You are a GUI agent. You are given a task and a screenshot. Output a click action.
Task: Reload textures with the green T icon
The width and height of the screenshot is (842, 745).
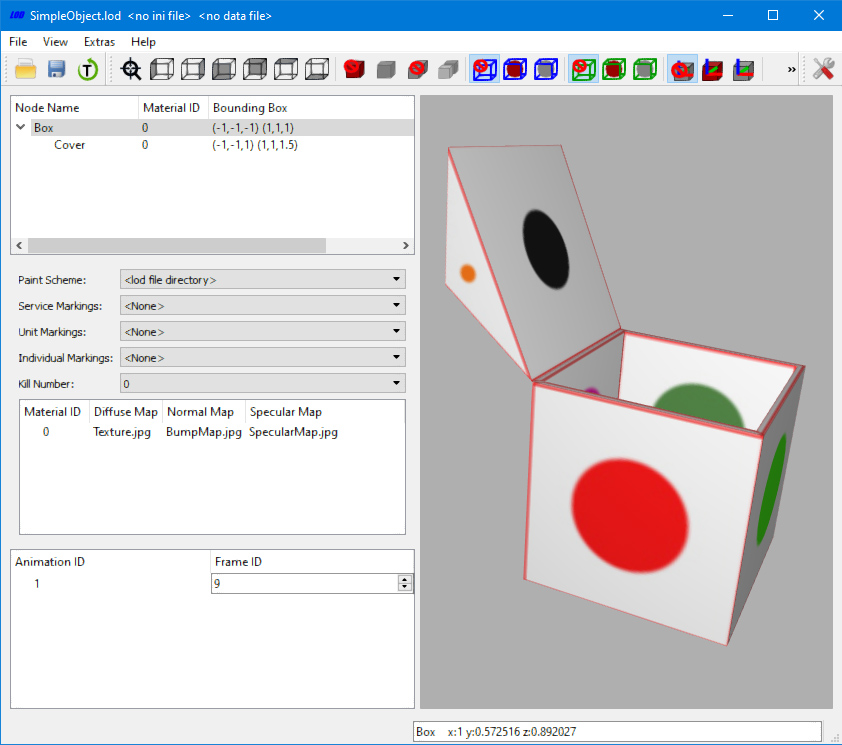pyautogui.click(x=88, y=69)
